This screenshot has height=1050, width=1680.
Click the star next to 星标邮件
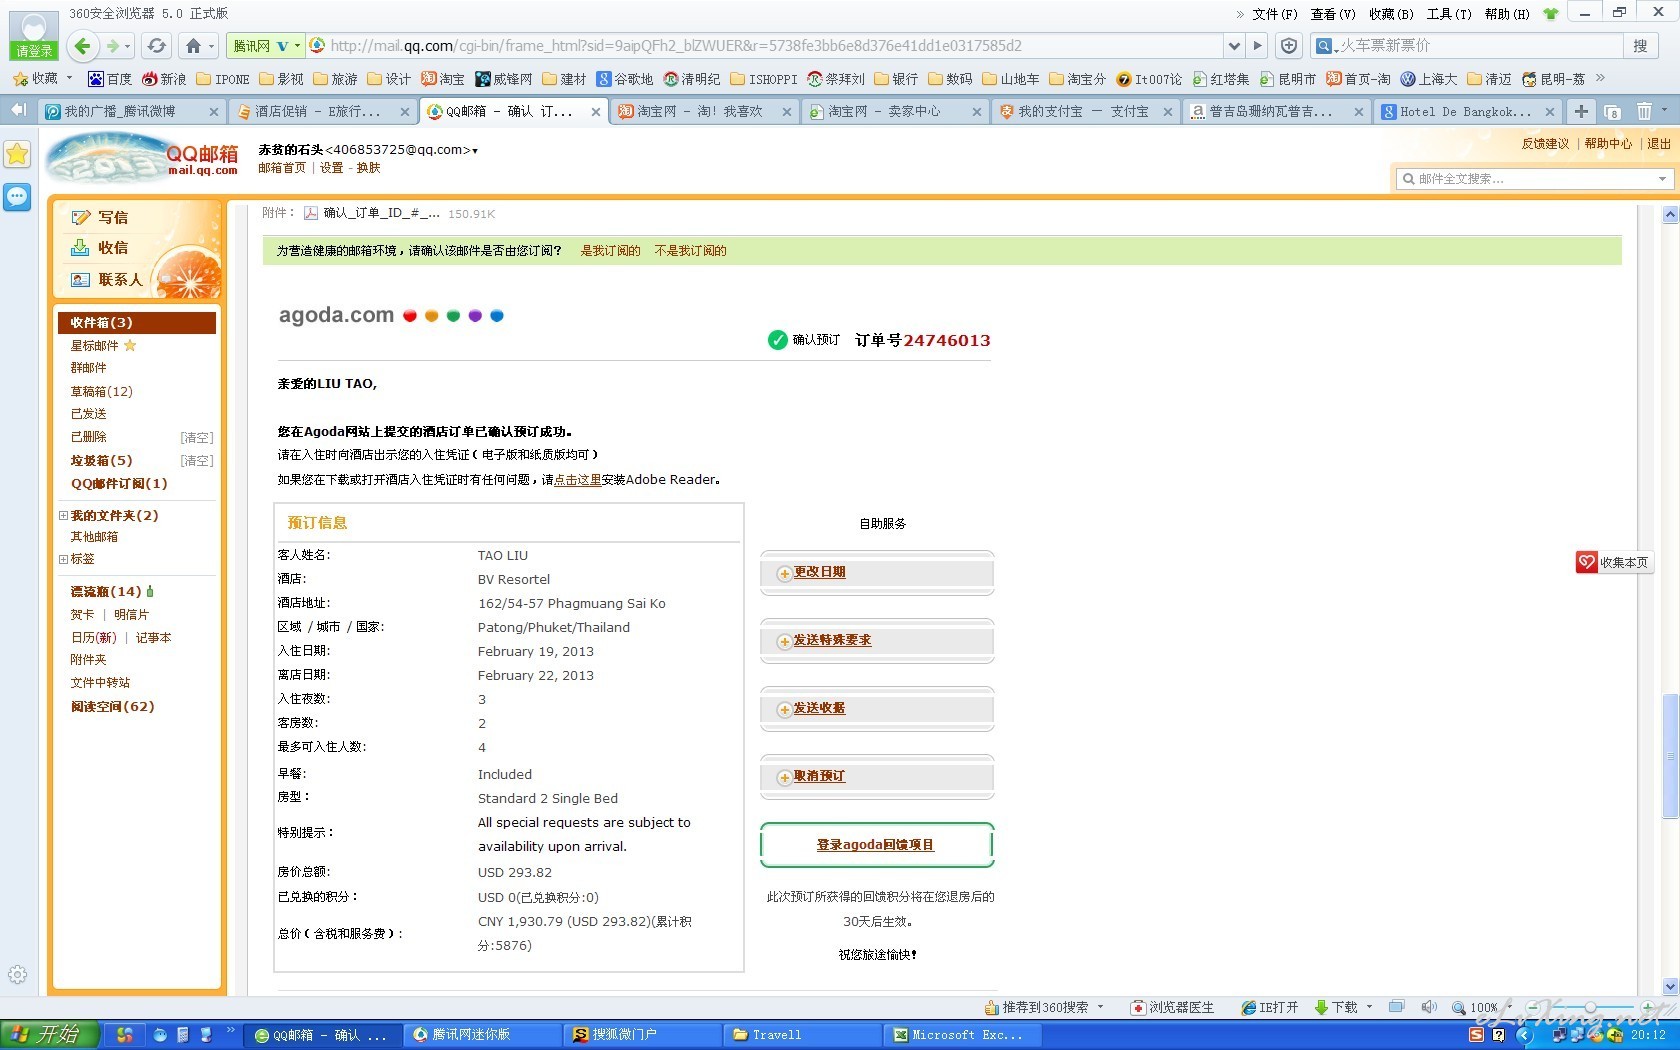point(130,345)
